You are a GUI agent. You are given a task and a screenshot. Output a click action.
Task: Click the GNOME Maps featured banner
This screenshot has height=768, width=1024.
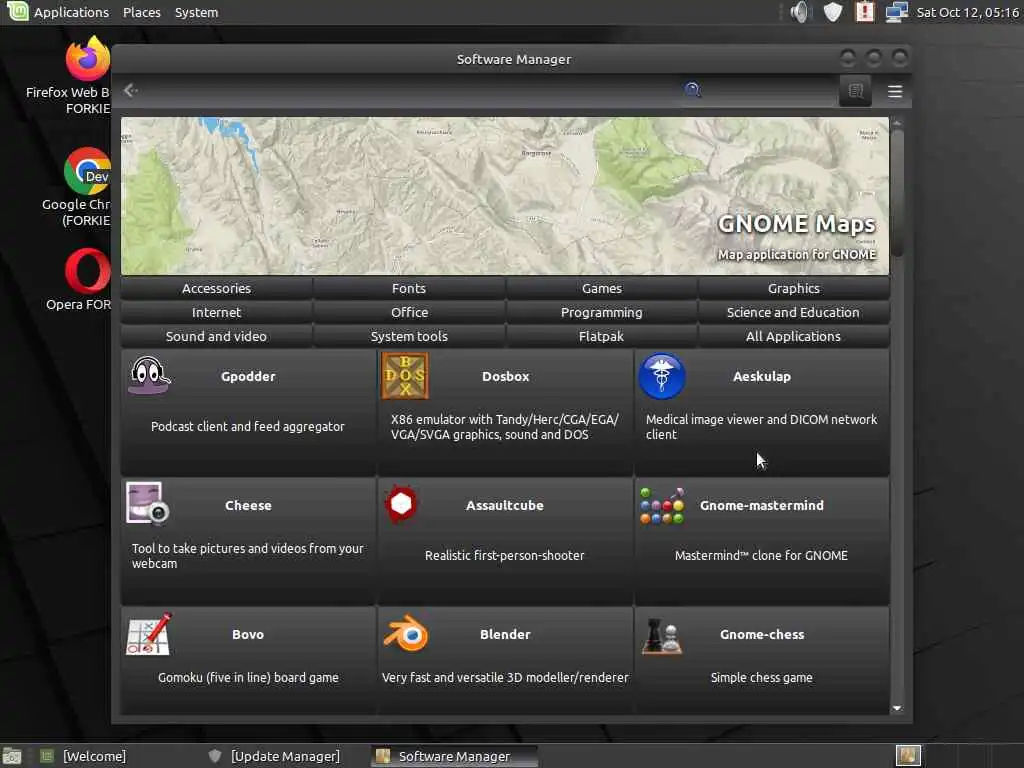[x=505, y=196]
